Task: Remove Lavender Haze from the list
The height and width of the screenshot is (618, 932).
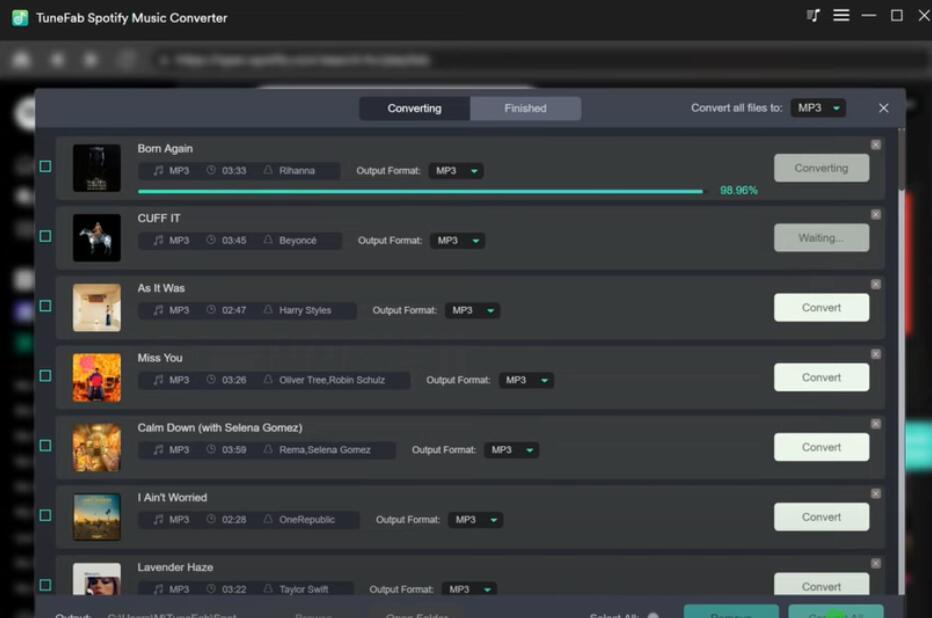Action: pyautogui.click(x=876, y=563)
